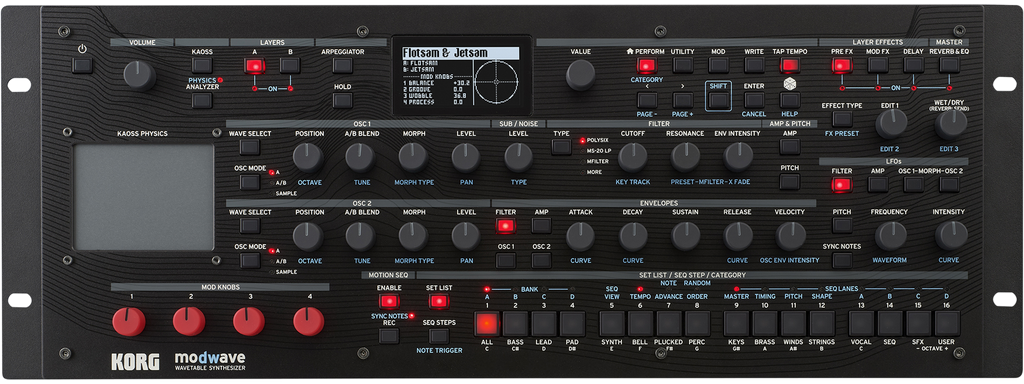Screen dimensions: 1024x384
Task: Push the power button
Action: pyautogui.click(x=82, y=65)
